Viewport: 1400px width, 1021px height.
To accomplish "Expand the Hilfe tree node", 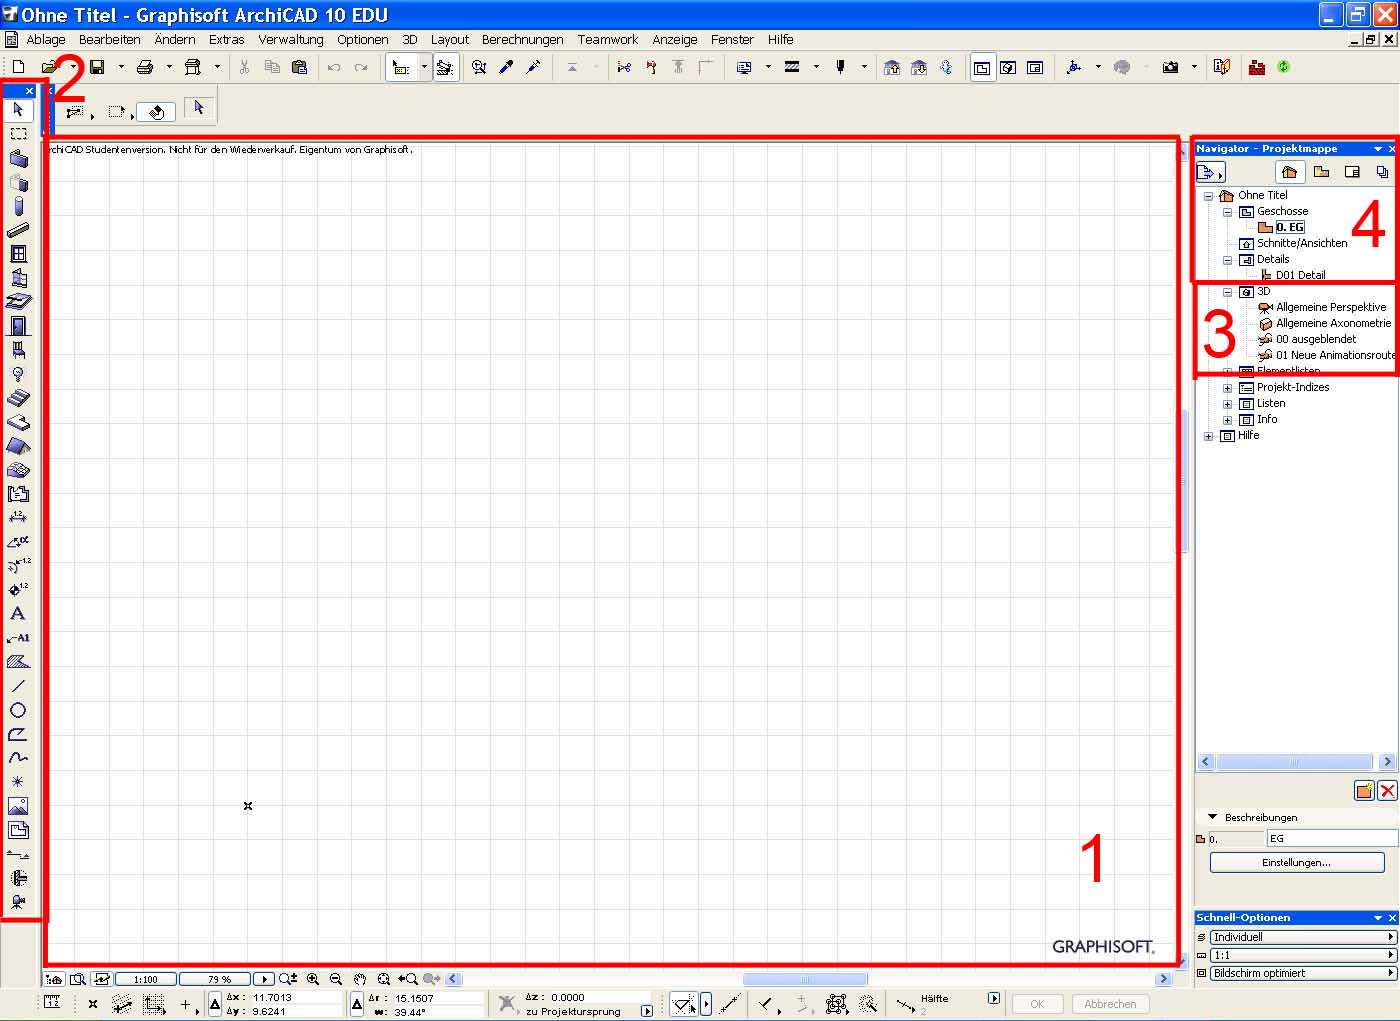I will (x=1209, y=436).
